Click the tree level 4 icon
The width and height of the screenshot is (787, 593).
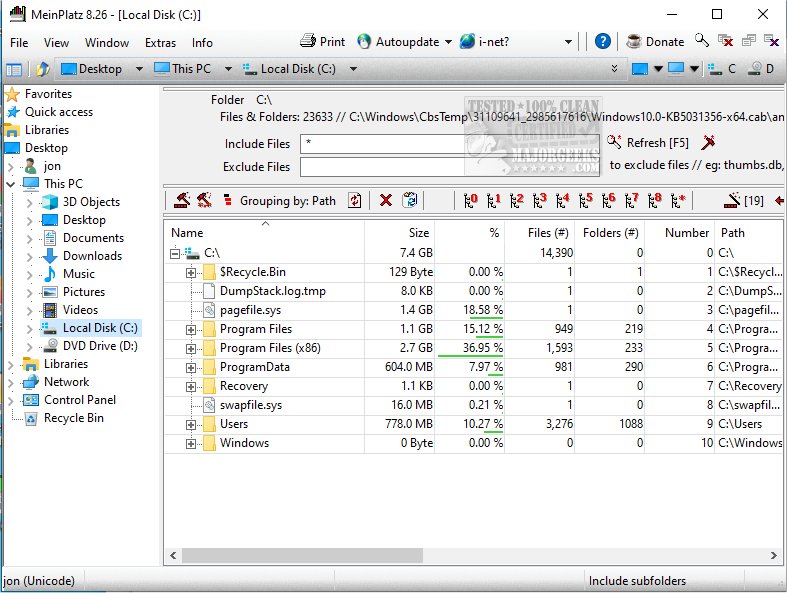click(x=562, y=200)
